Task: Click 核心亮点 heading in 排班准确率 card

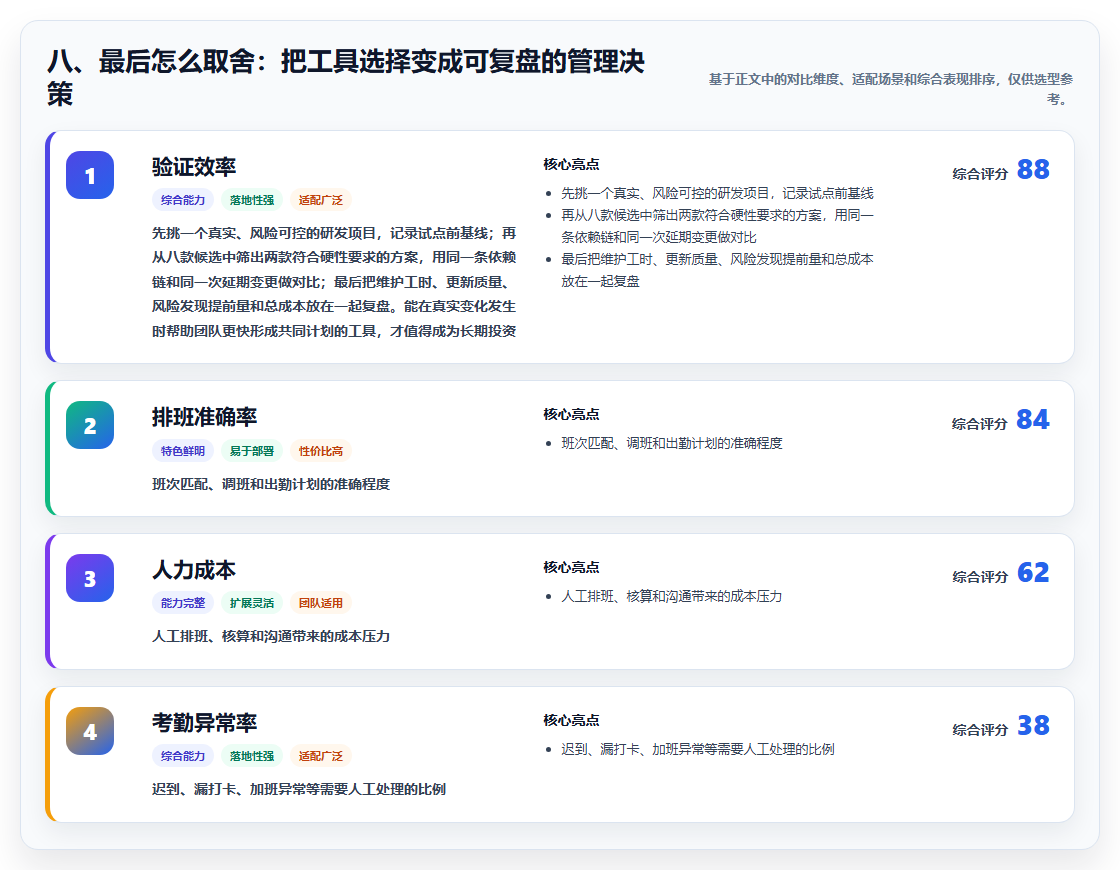Action: pos(571,414)
